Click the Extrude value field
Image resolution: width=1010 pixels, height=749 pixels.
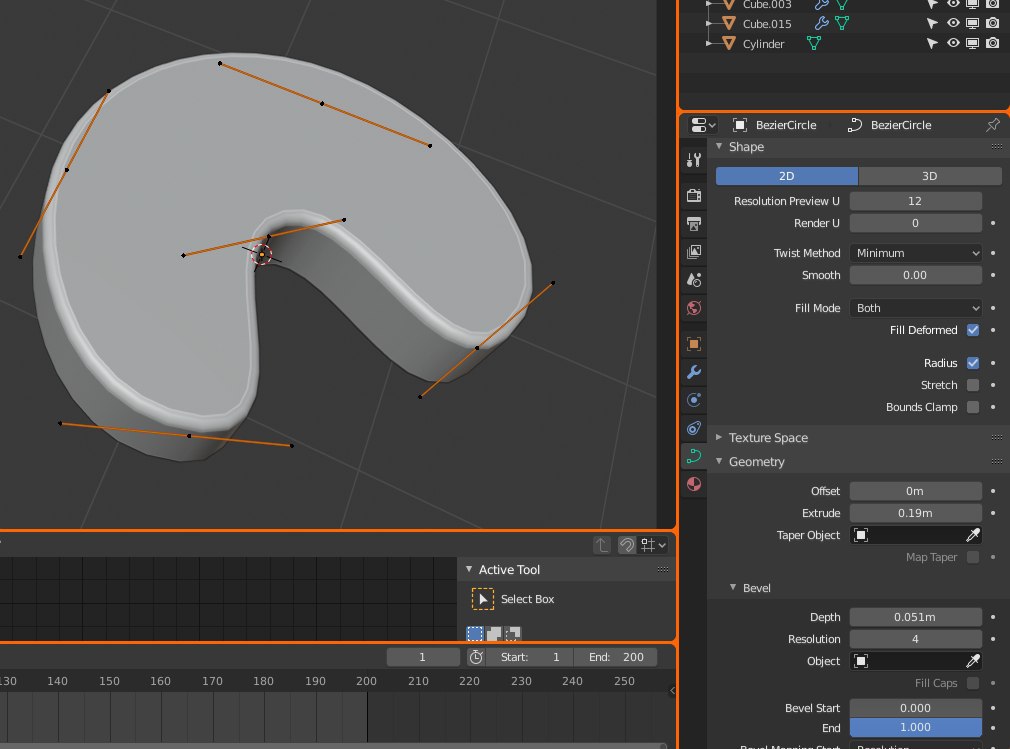915,513
